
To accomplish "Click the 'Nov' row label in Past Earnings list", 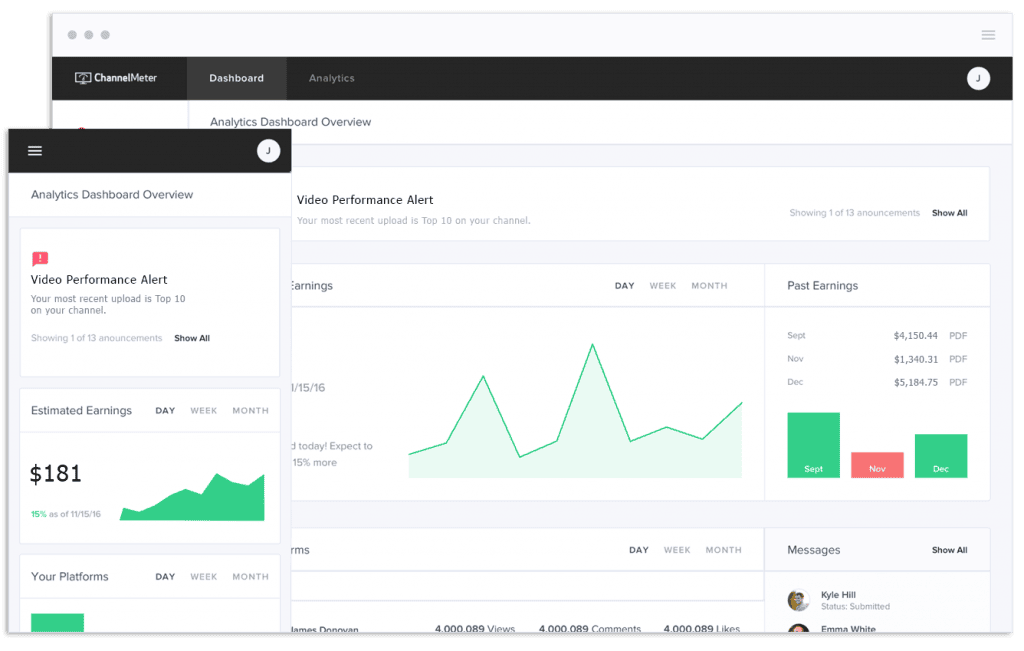I will (x=795, y=358).
